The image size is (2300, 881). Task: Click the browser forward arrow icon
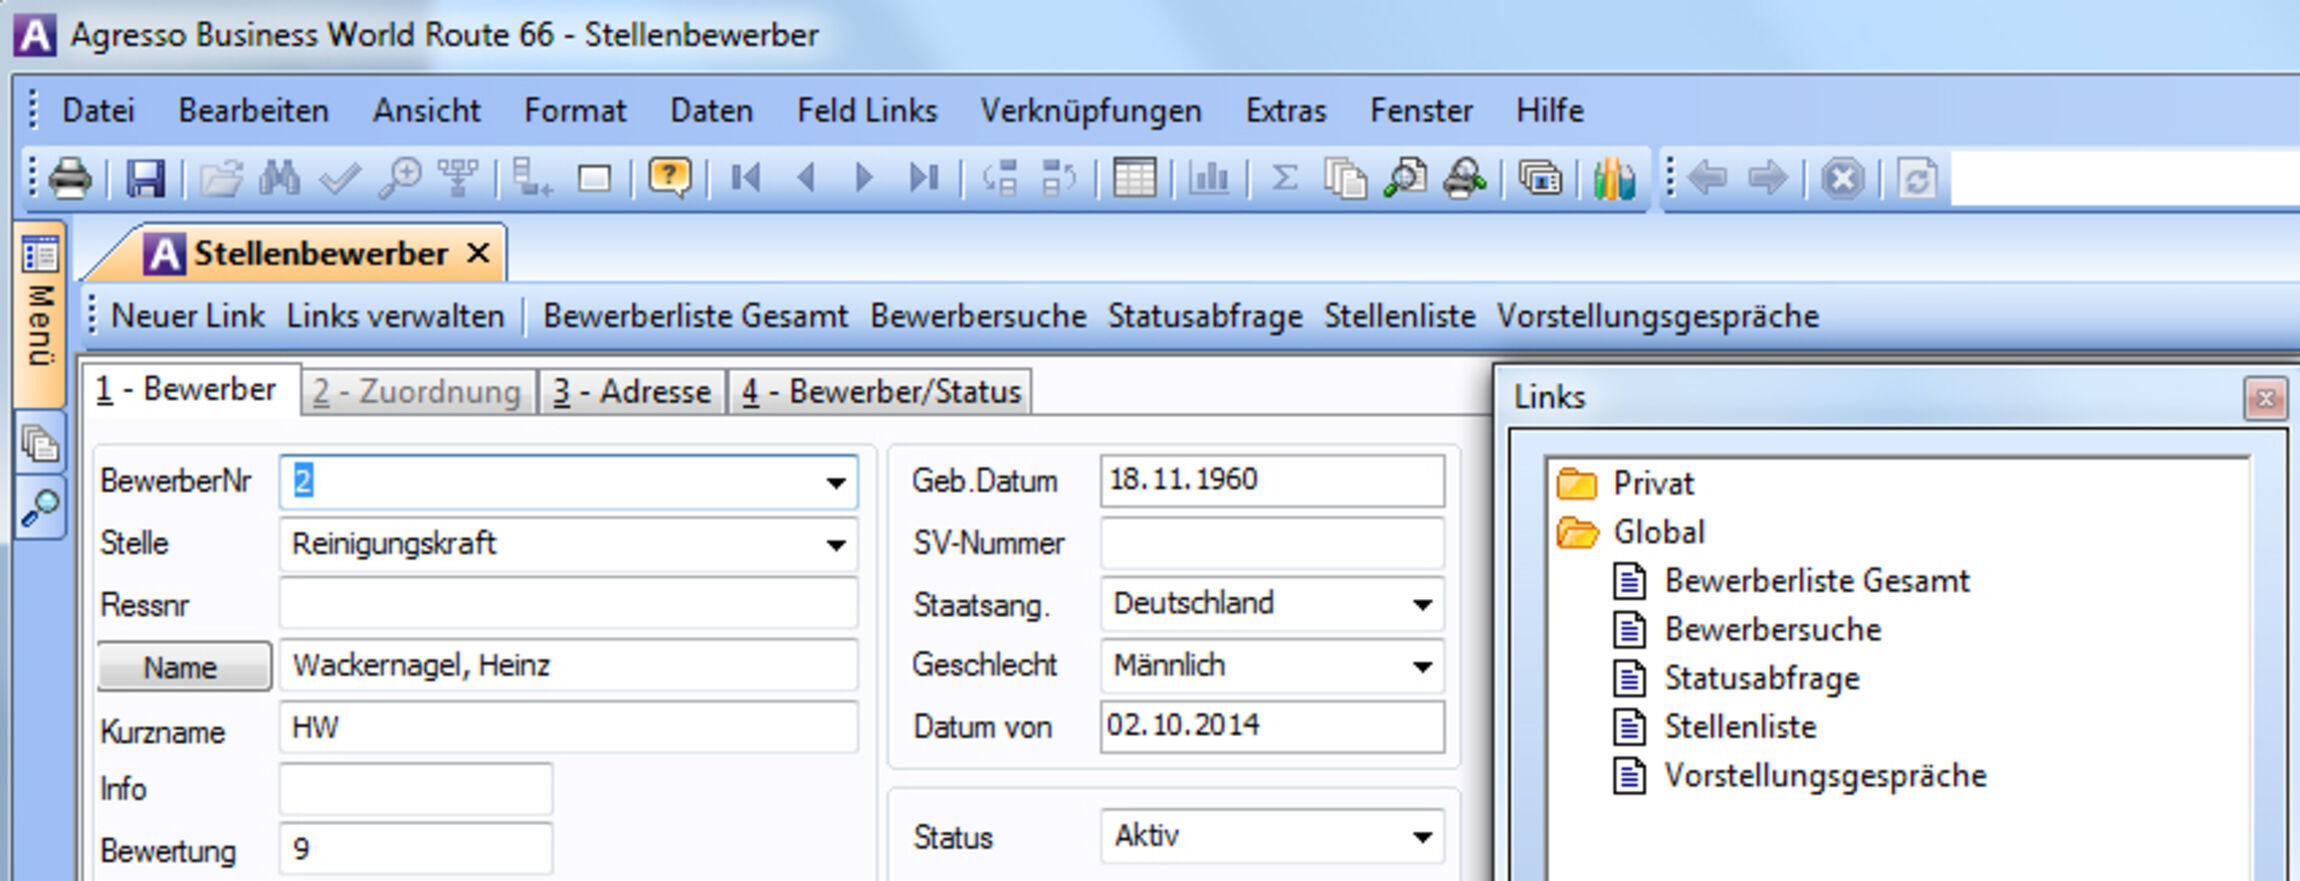(x=1767, y=179)
